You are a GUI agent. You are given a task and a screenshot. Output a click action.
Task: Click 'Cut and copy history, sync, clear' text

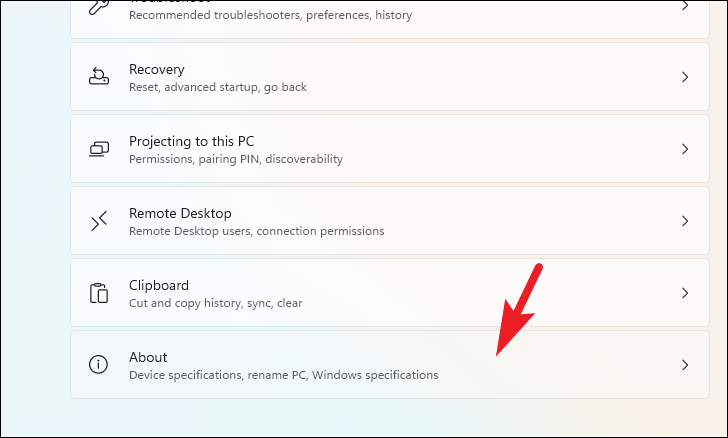point(216,303)
